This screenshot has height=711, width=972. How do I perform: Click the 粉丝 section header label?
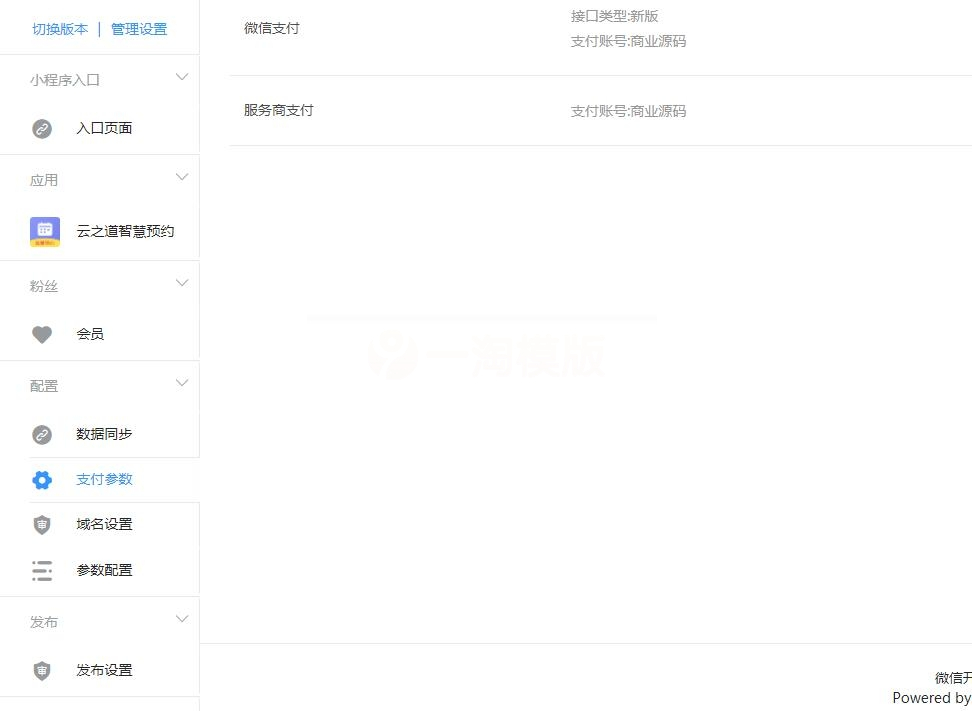point(44,286)
